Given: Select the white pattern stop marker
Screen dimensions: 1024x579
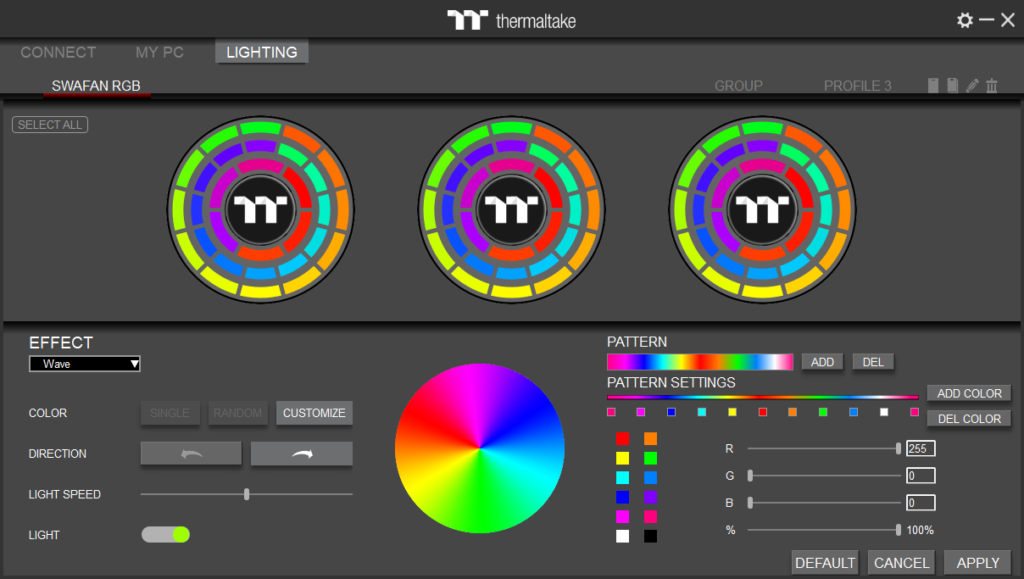Looking at the screenshot, I should (884, 412).
